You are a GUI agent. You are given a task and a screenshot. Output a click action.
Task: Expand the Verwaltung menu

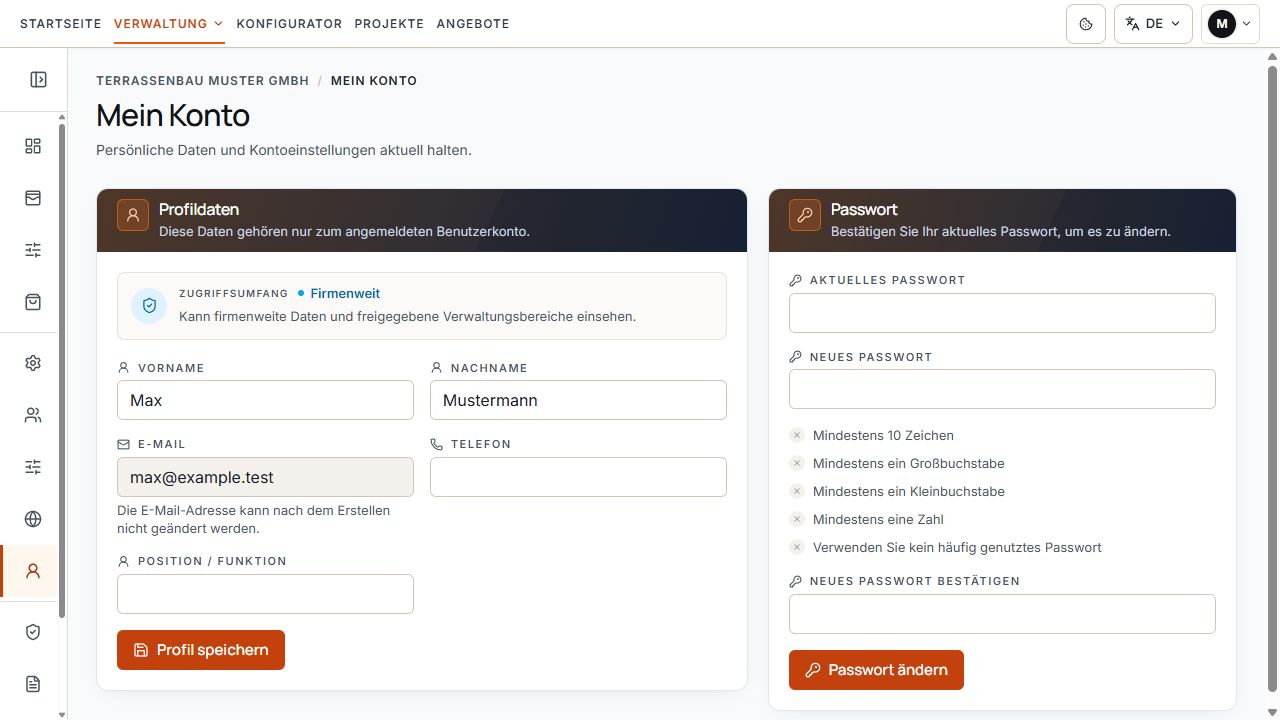169,24
